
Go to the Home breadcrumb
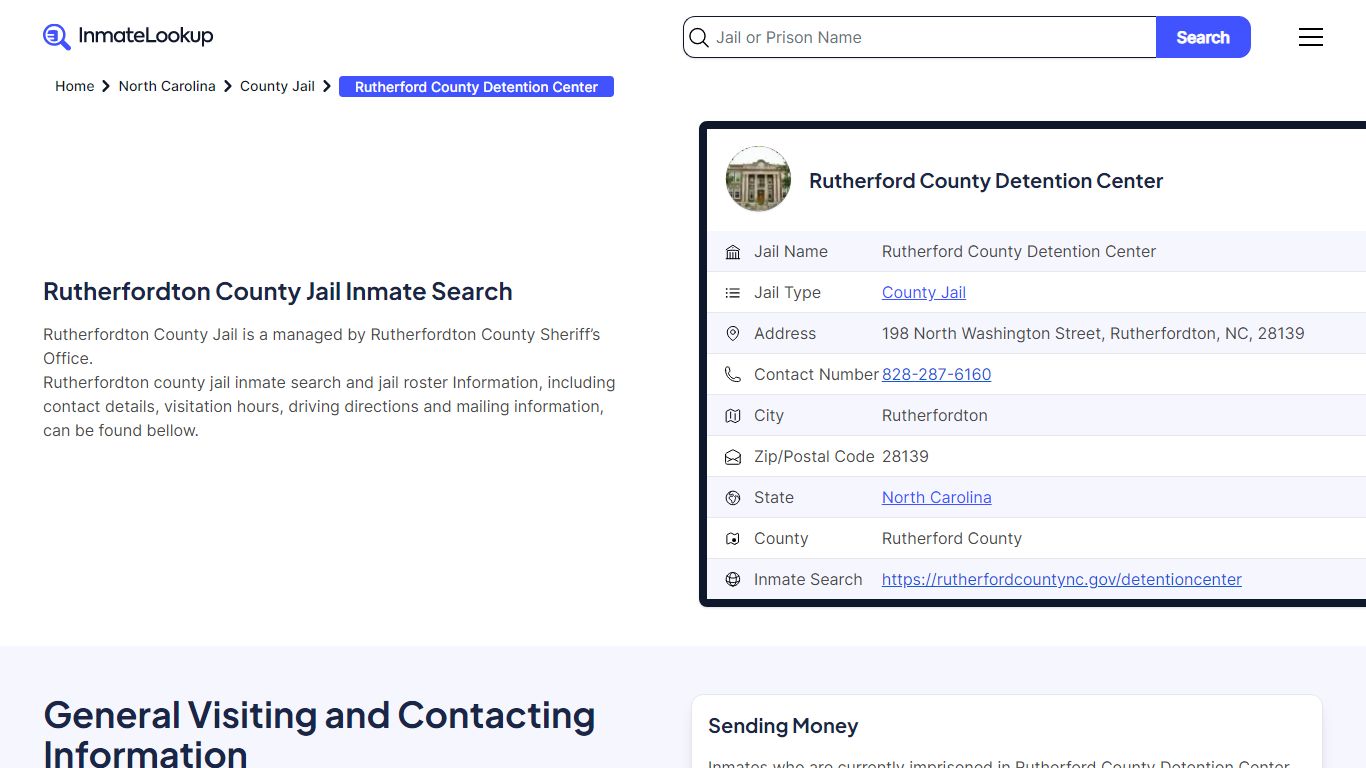click(x=74, y=86)
